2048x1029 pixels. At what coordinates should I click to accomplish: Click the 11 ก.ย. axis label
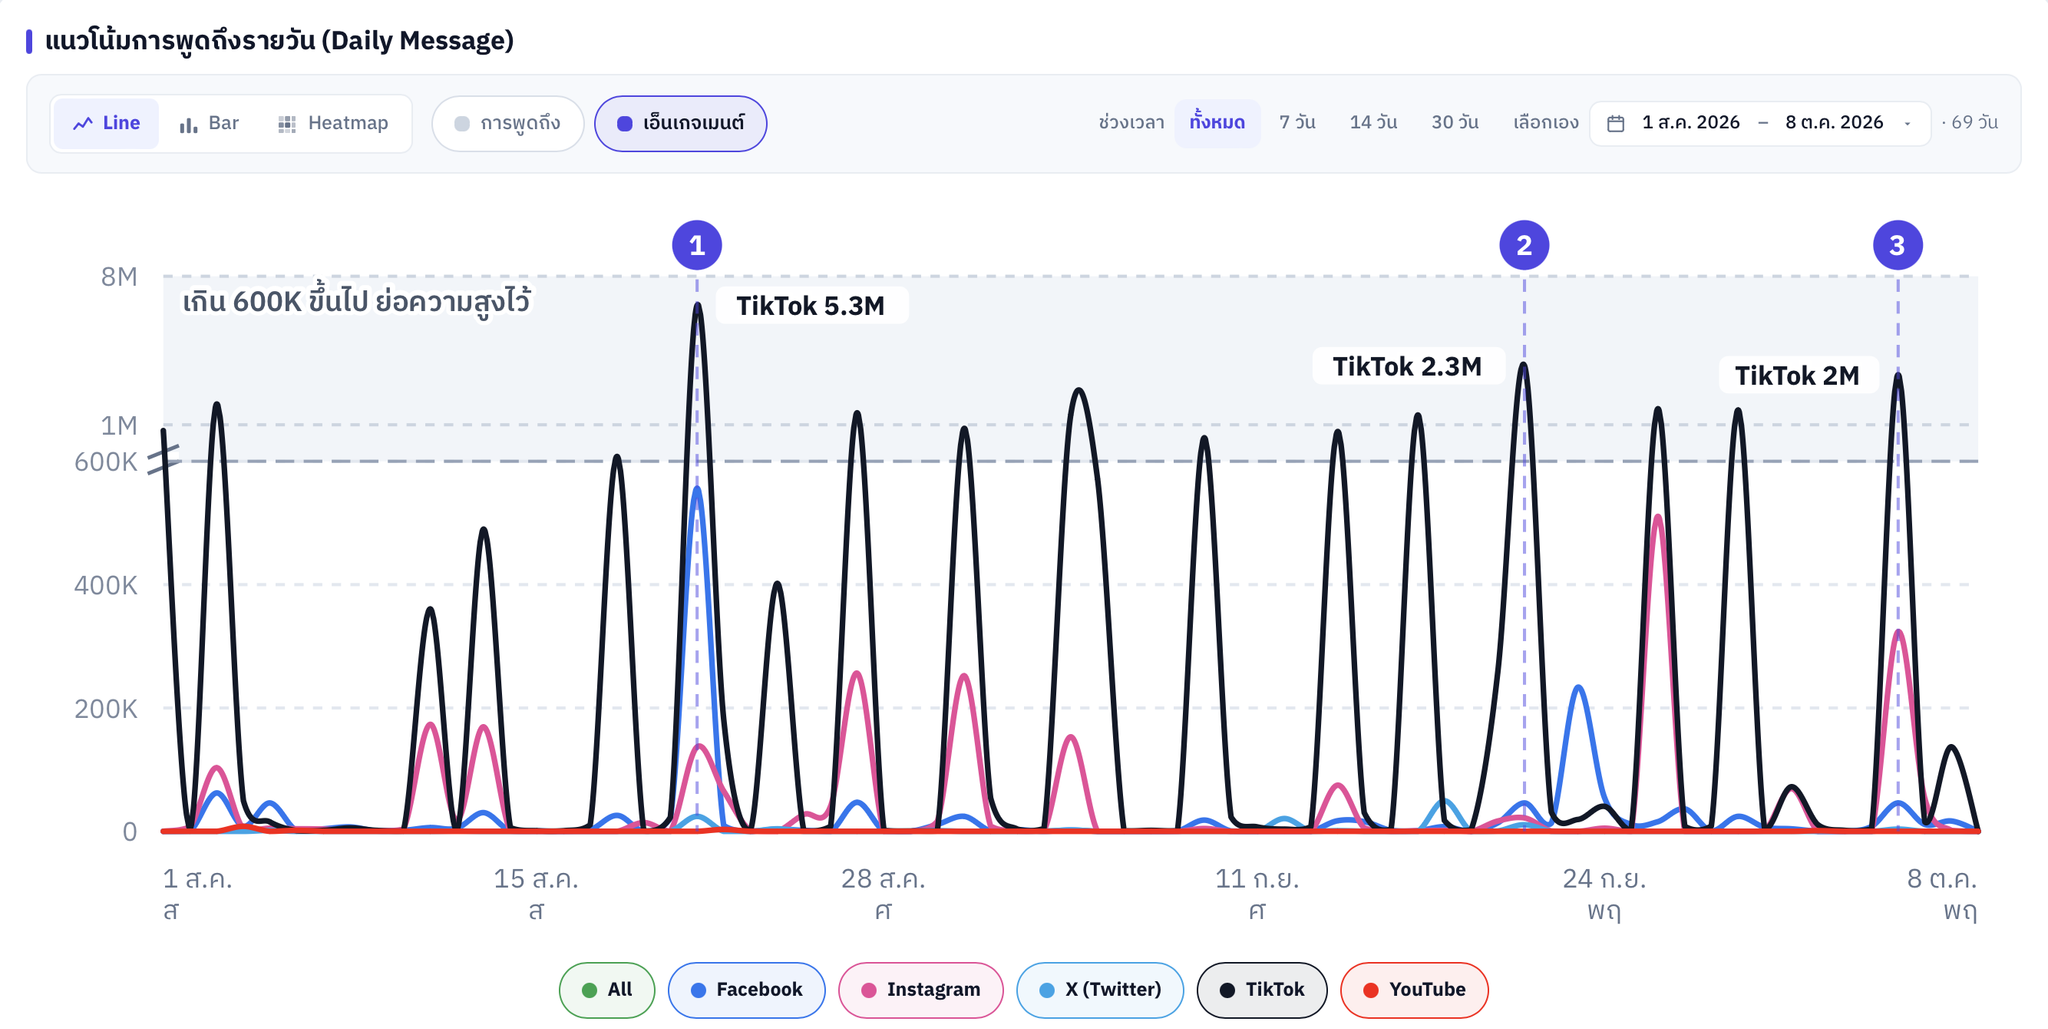point(1257,879)
